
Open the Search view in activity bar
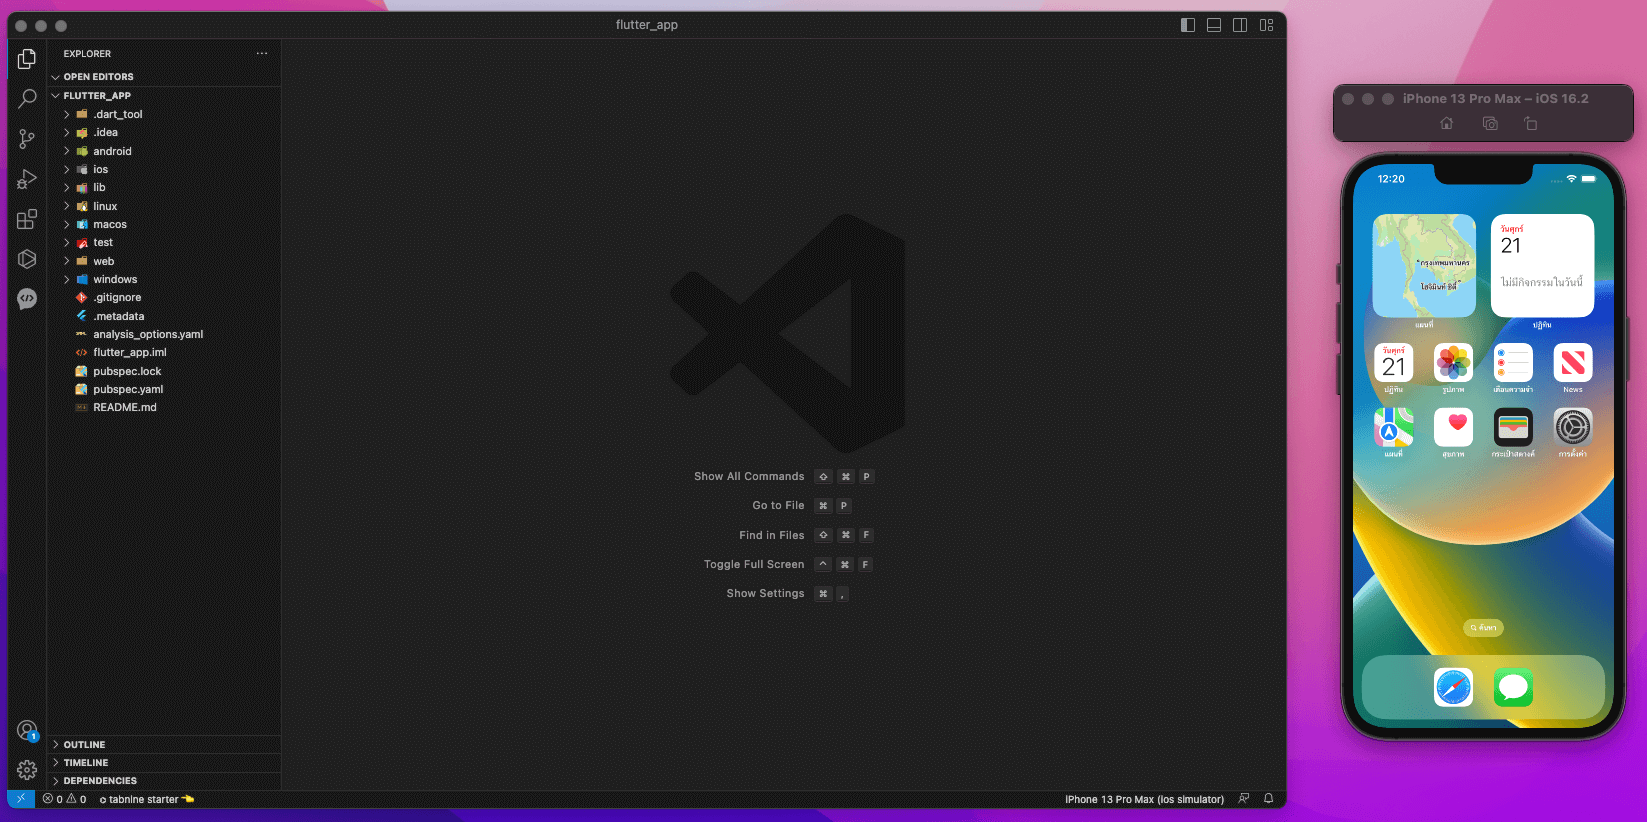(27, 98)
